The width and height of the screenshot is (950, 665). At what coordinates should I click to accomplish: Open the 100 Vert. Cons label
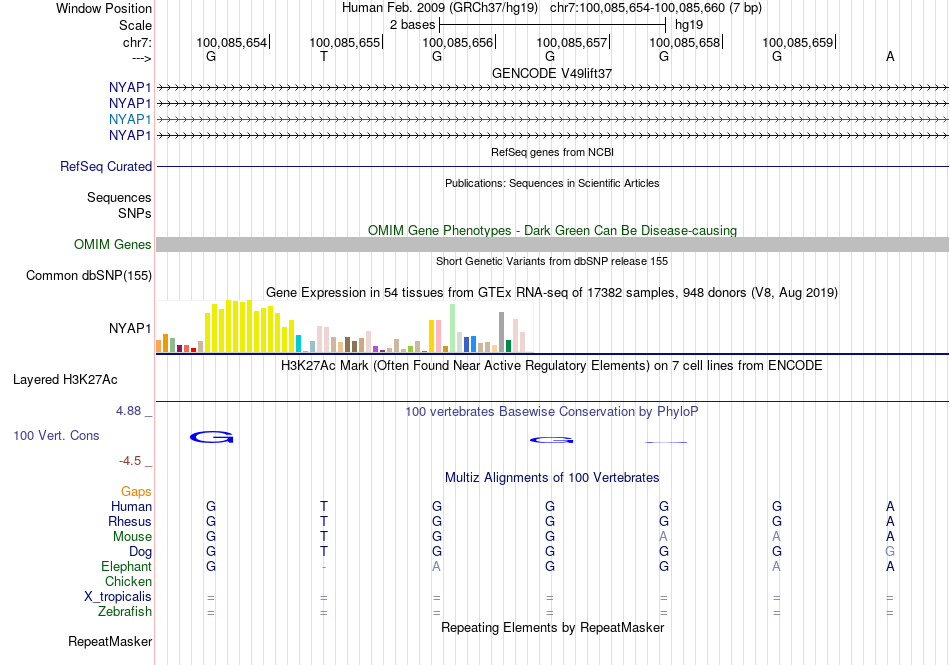[x=56, y=435]
